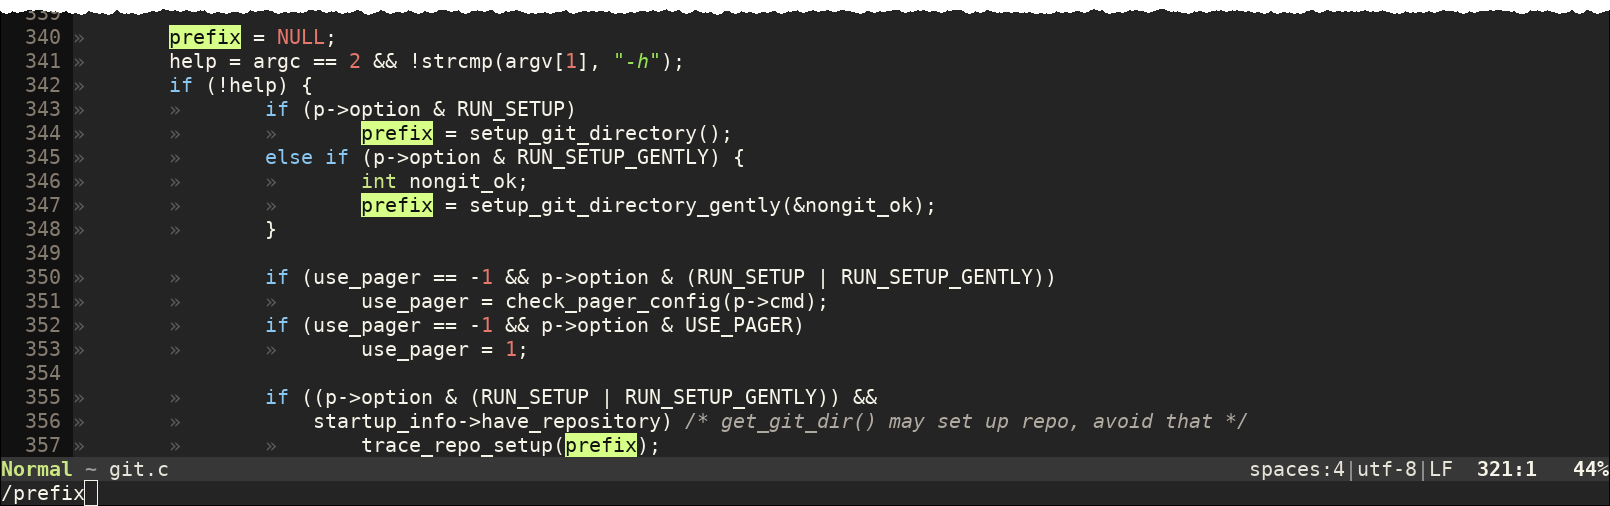The width and height of the screenshot is (1610, 506).
Task: Click line number 347 in the gutter
Action: 43,205
